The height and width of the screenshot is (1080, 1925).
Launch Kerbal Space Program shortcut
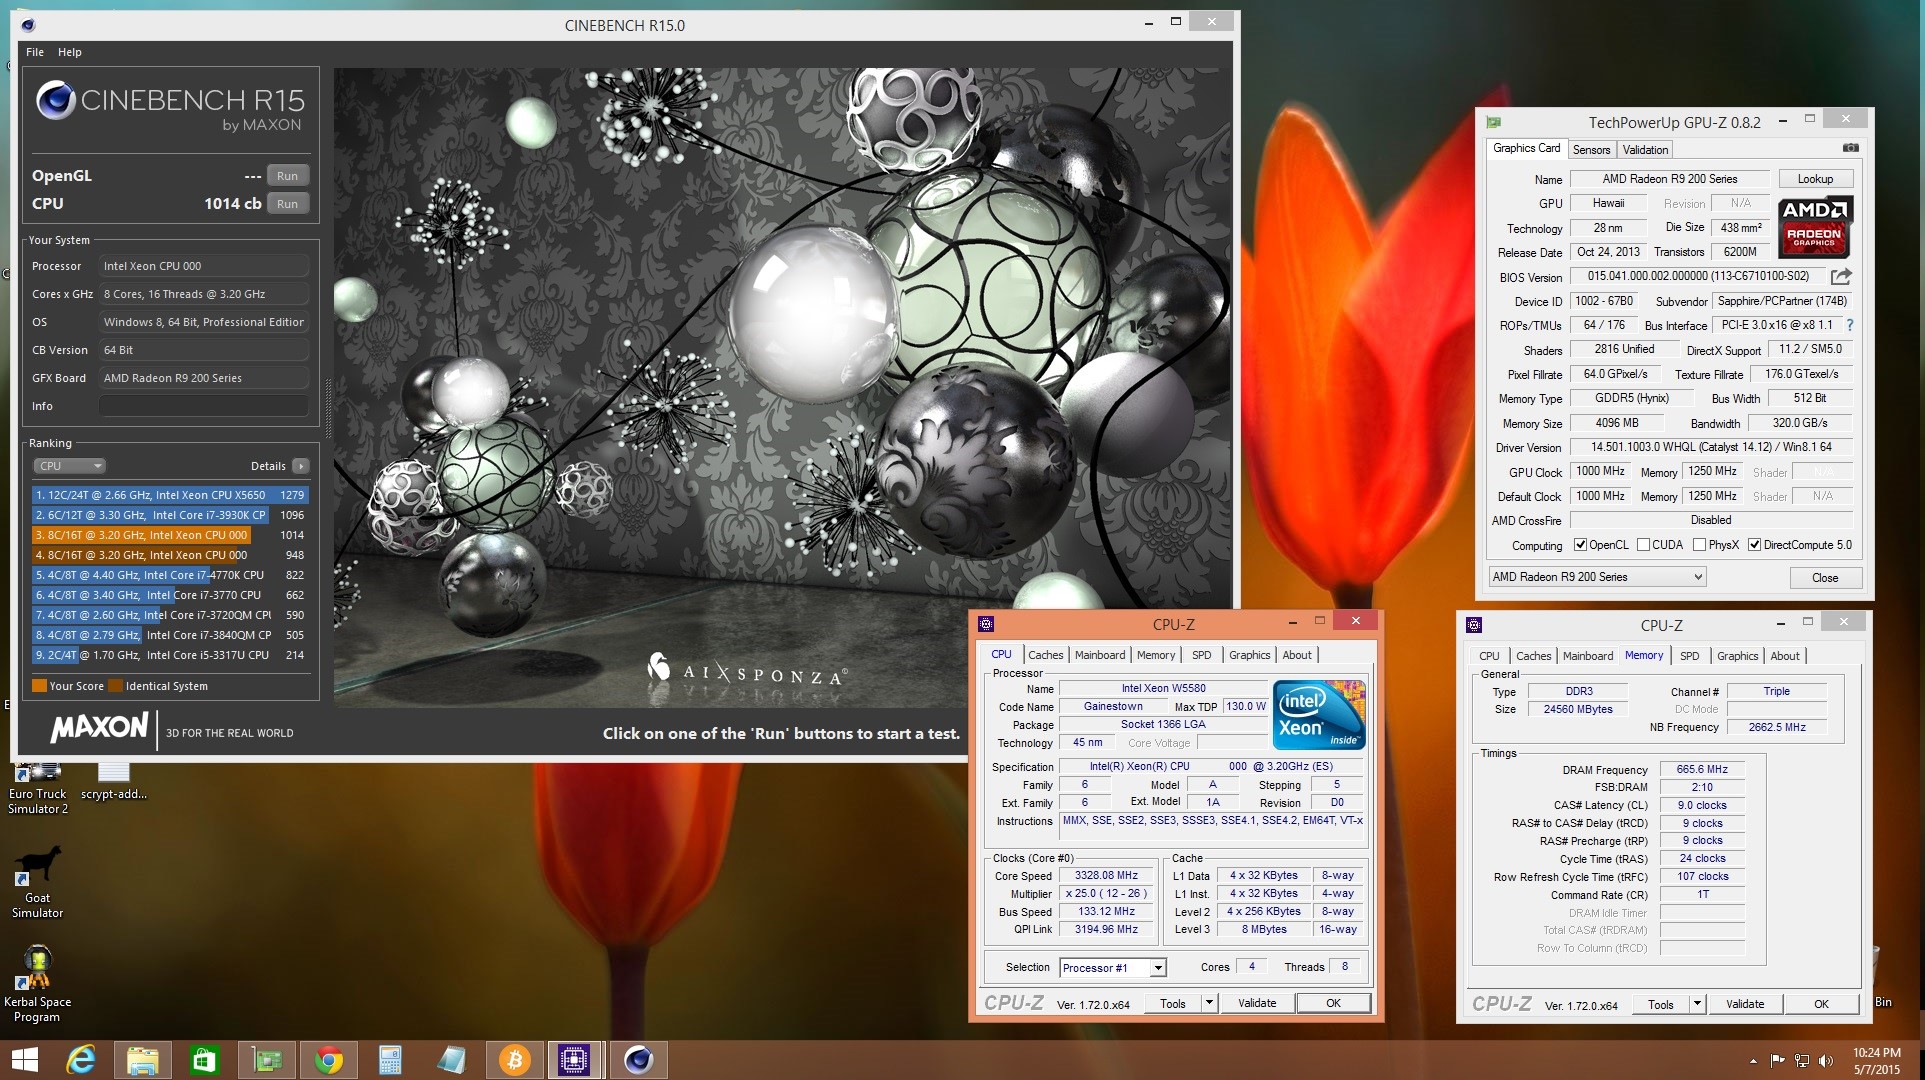tap(38, 984)
